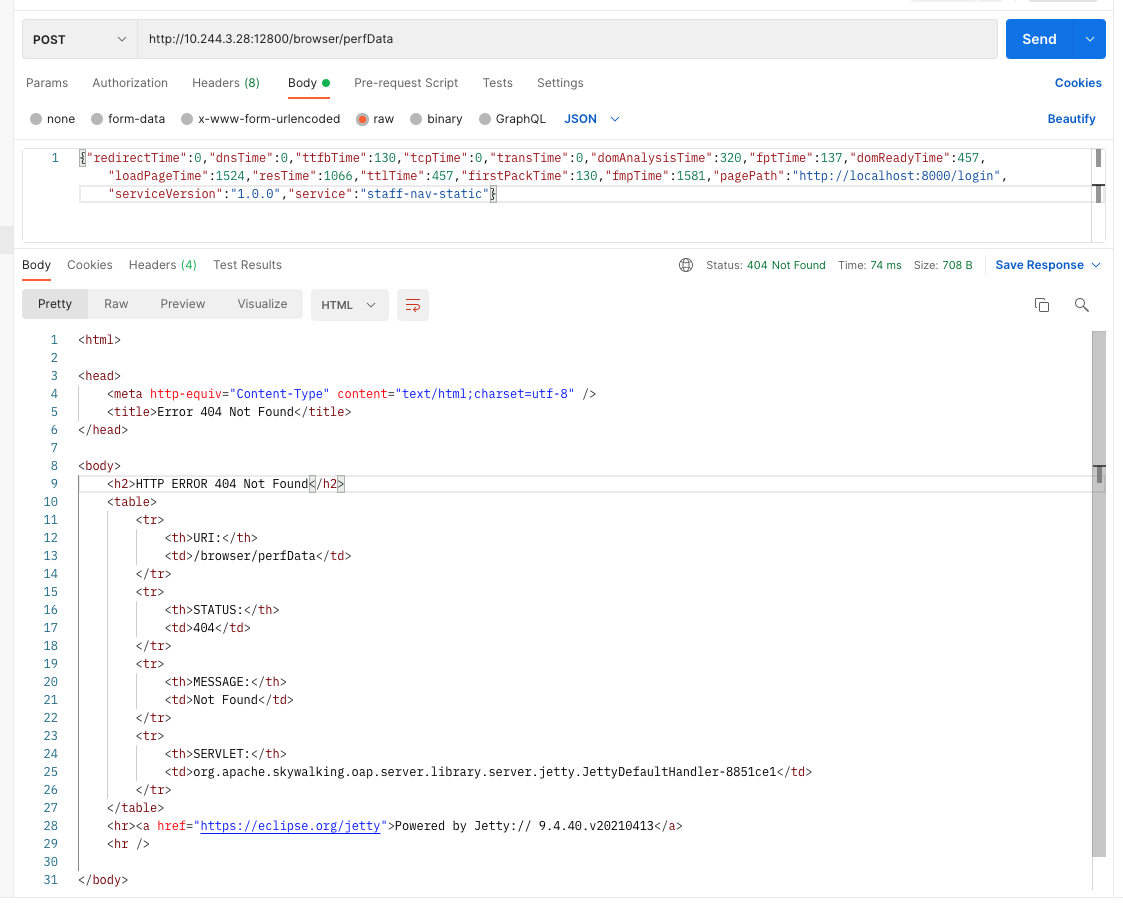Image resolution: width=1123 pixels, height=904 pixels.
Task: Expand the Save Response chevron
Action: [x=1096, y=265]
